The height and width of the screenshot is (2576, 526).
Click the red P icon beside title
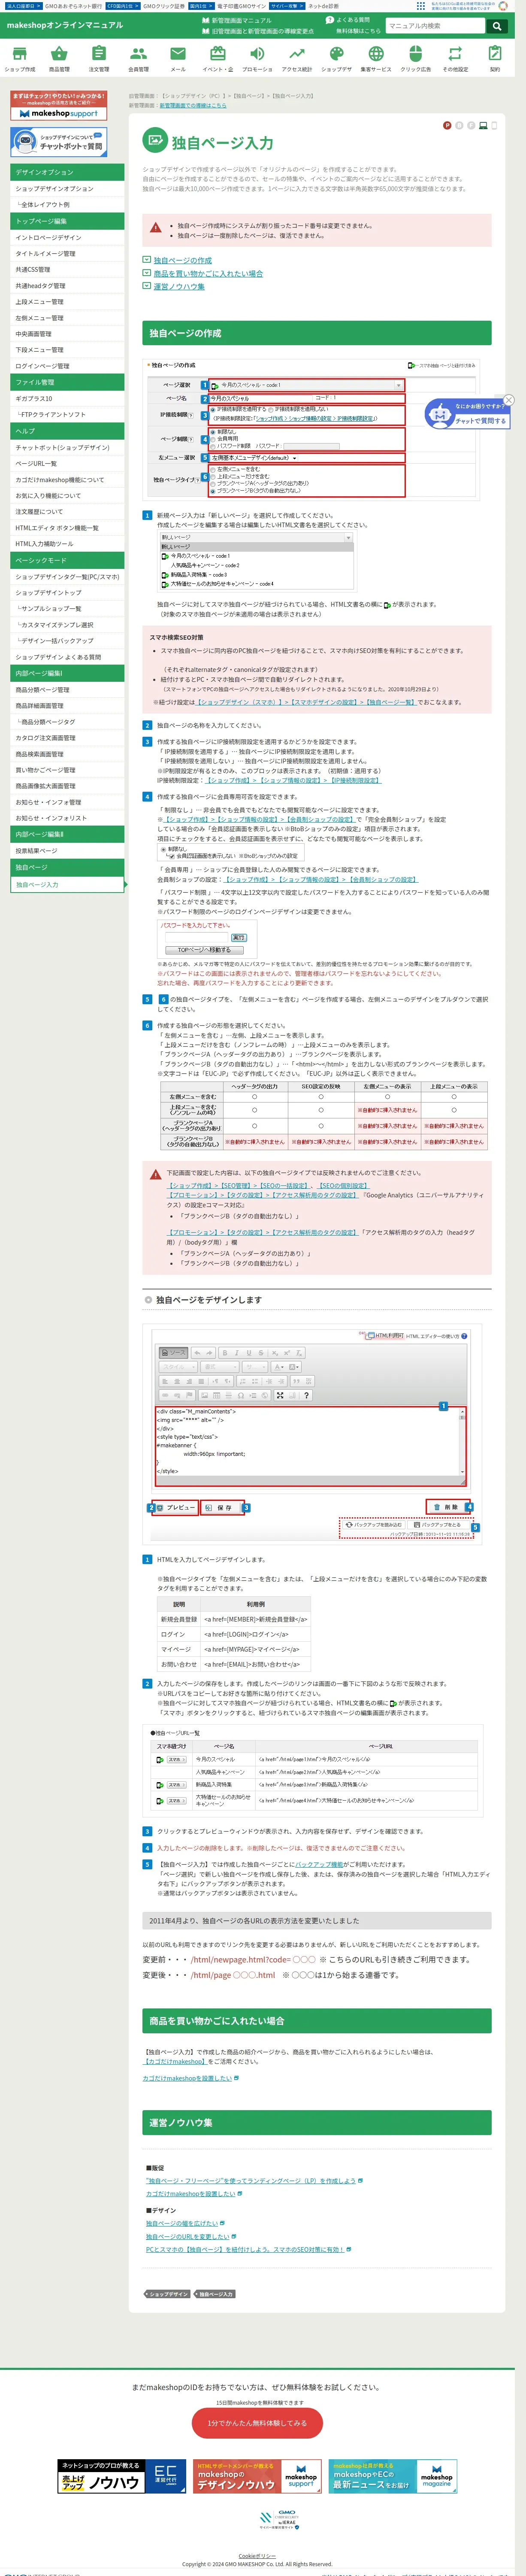[447, 125]
